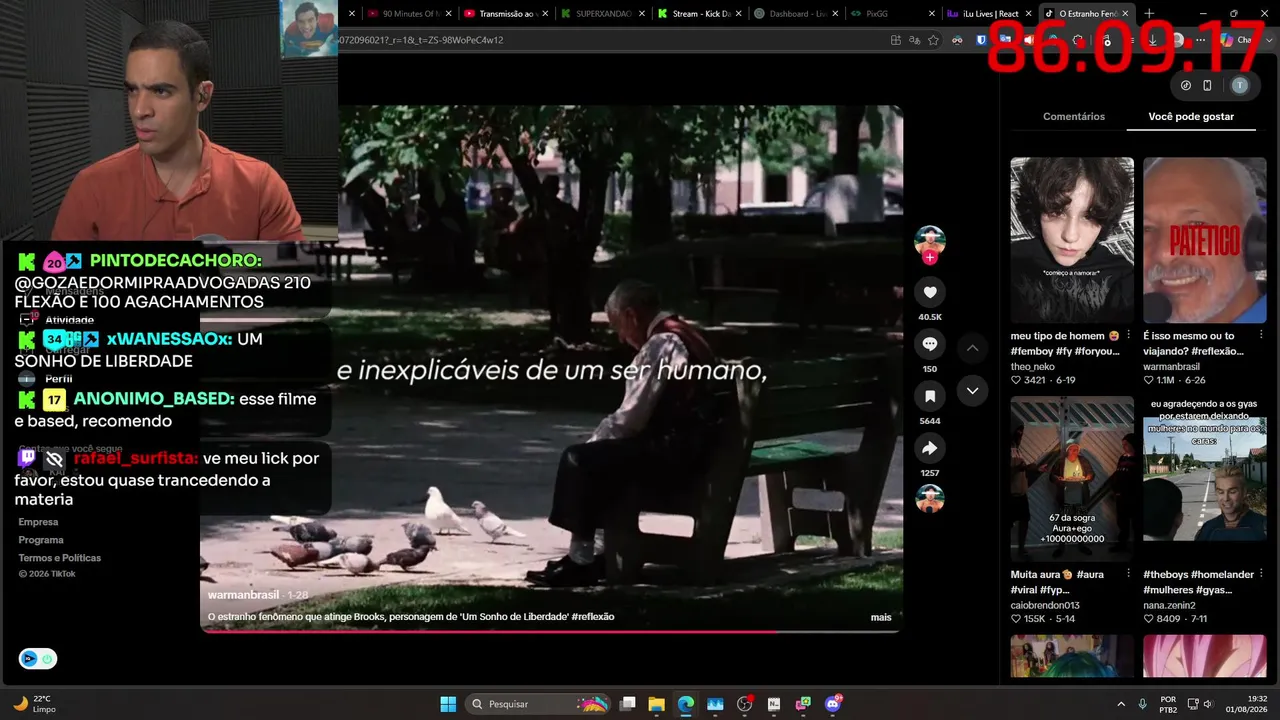
Task: Show hidden system tray icons
Action: pos(1120,704)
